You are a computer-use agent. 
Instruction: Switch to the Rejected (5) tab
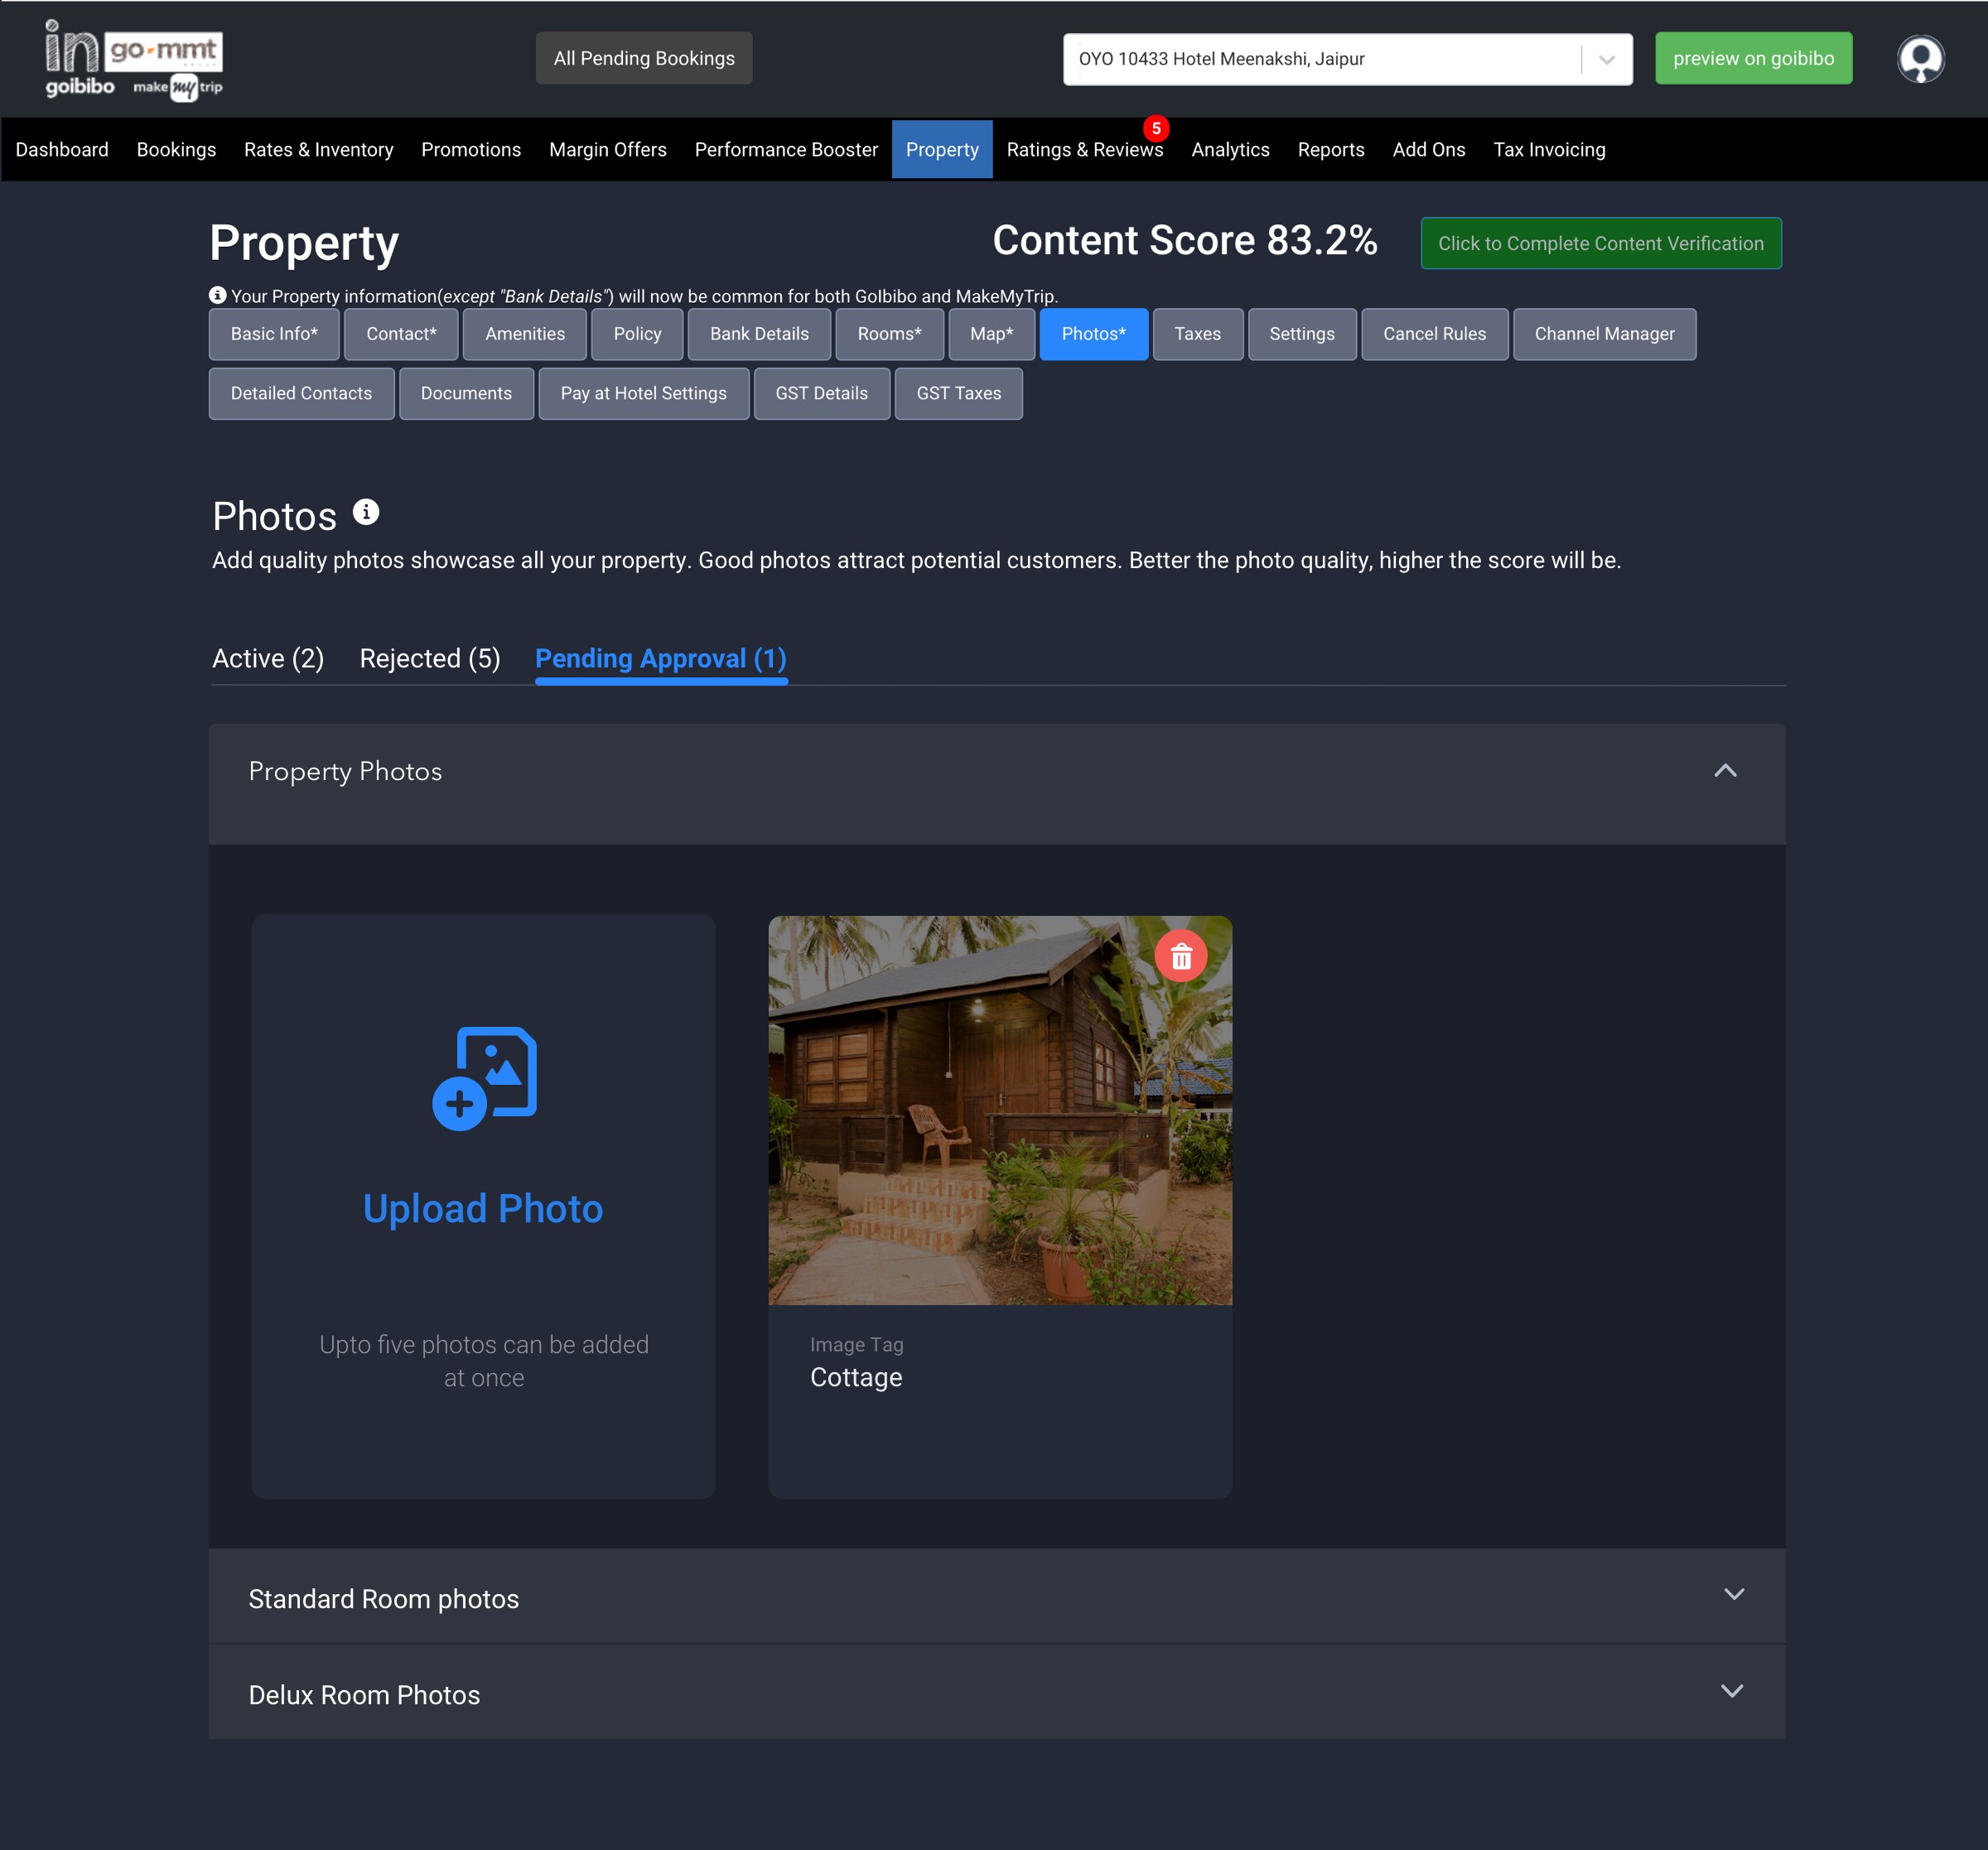click(429, 658)
